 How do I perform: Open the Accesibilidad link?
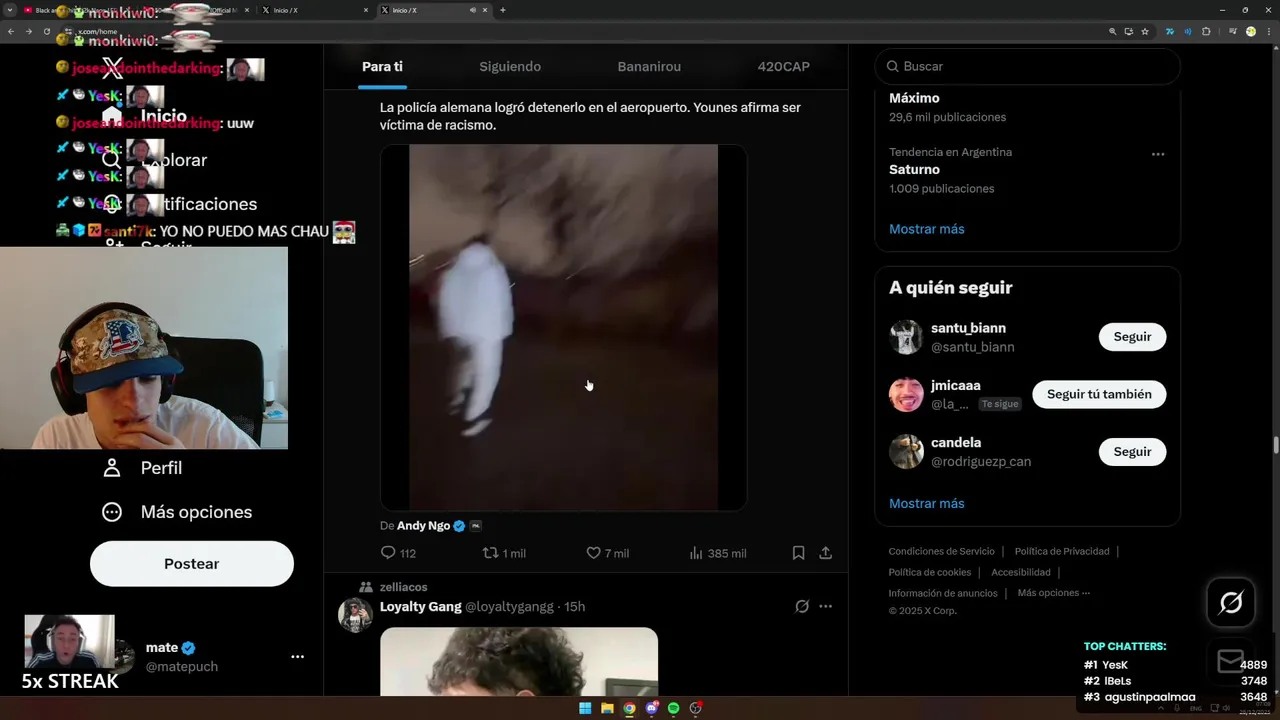point(1021,572)
